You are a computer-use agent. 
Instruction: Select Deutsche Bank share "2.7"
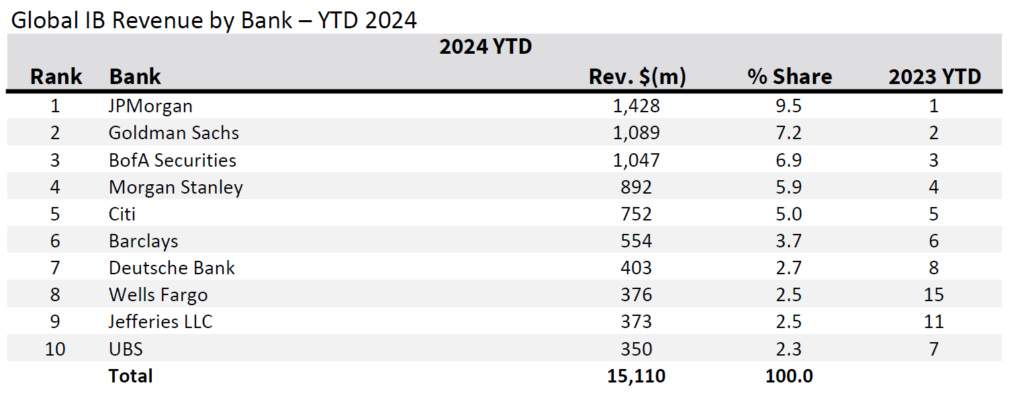click(790, 268)
